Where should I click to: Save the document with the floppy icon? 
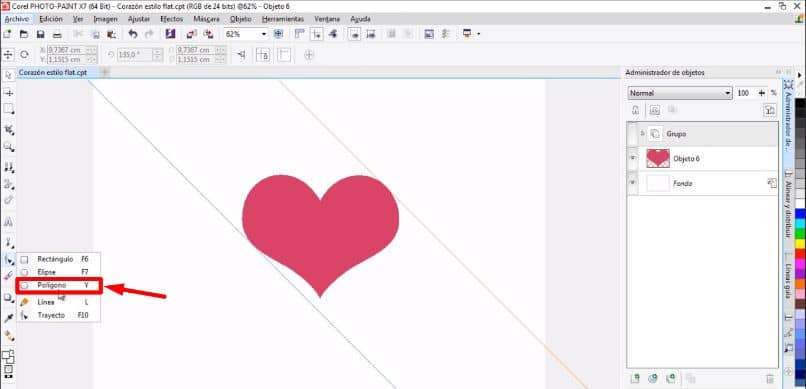pos(41,34)
